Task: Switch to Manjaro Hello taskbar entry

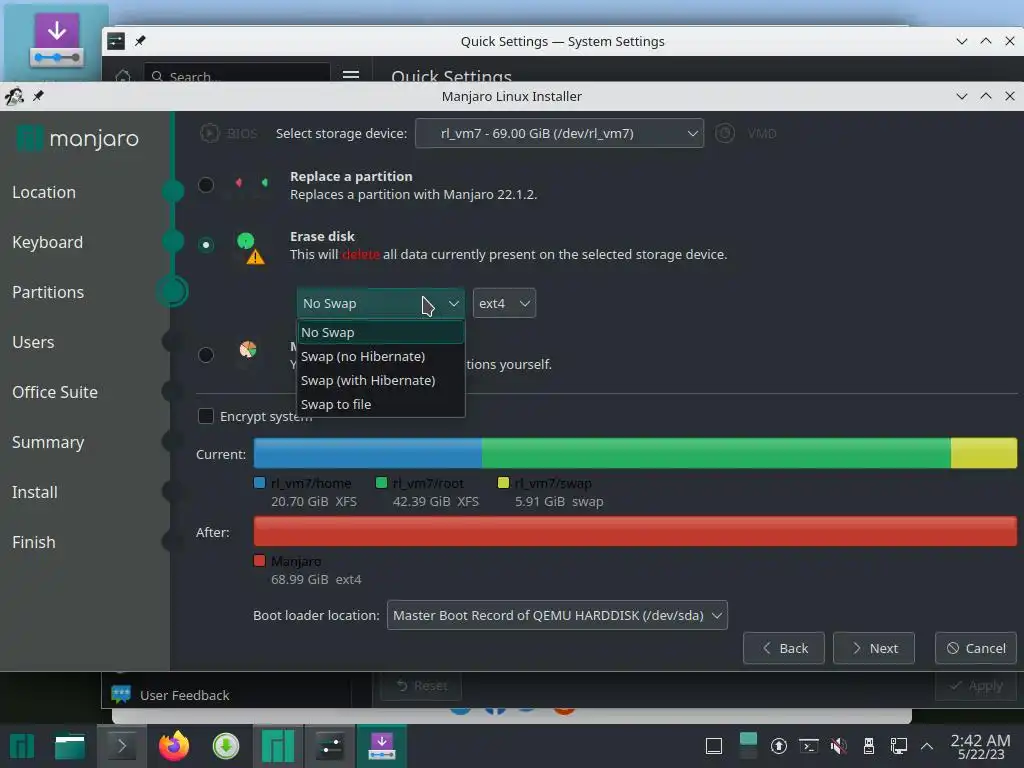Action: click(278, 746)
